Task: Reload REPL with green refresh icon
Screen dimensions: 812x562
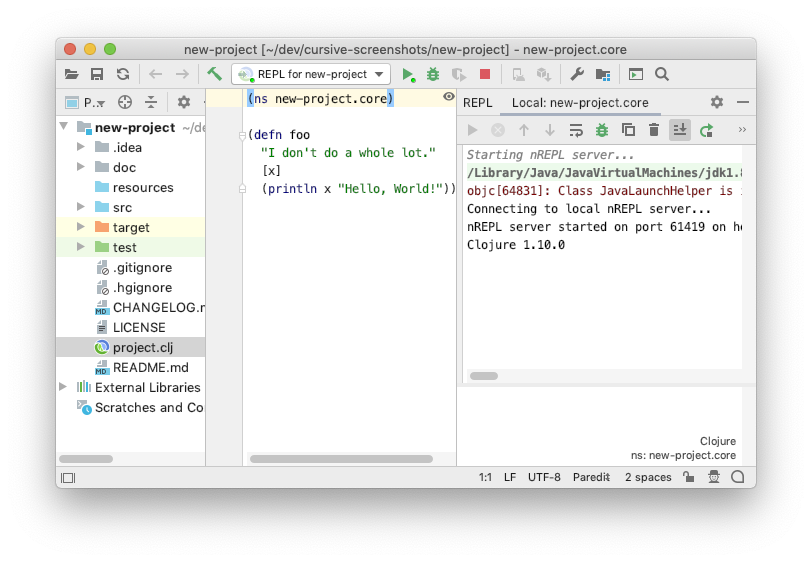Action: click(706, 130)
